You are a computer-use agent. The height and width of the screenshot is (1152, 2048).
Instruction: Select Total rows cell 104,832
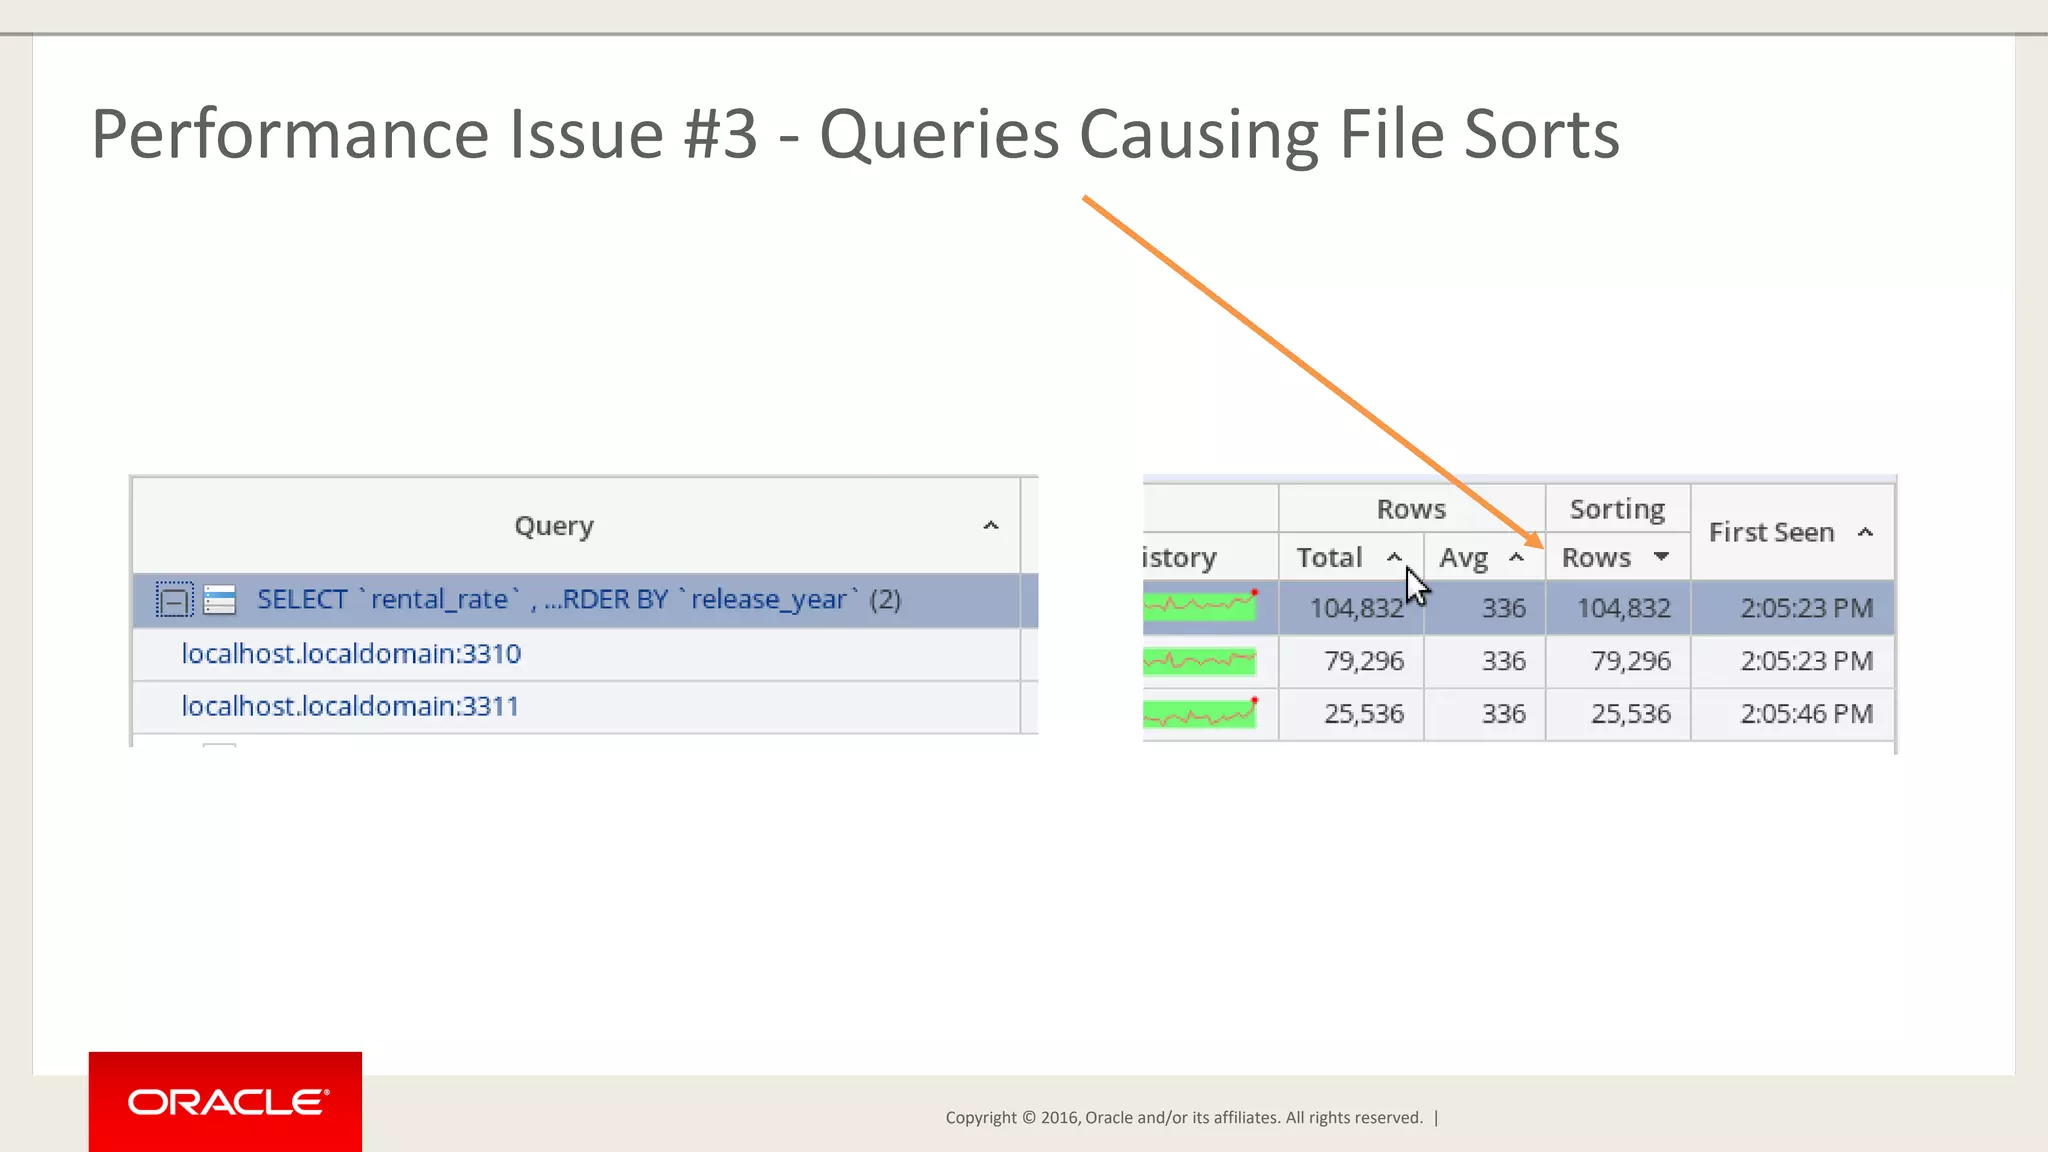coord(1351,608)
